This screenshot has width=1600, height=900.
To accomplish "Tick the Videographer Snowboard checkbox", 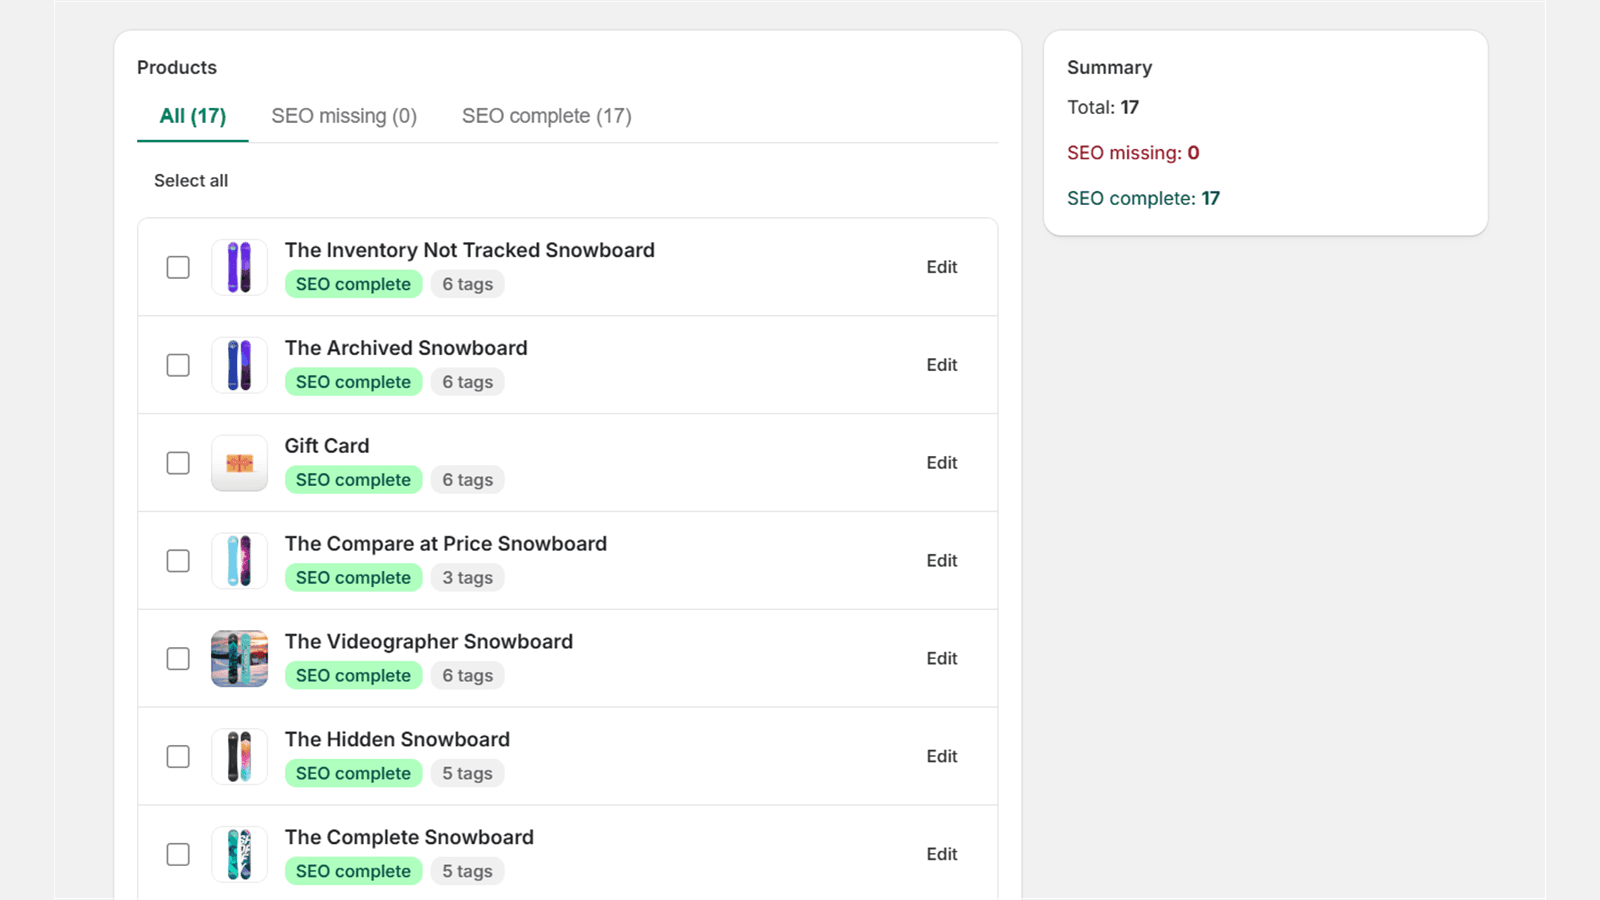I will [178, 659].
